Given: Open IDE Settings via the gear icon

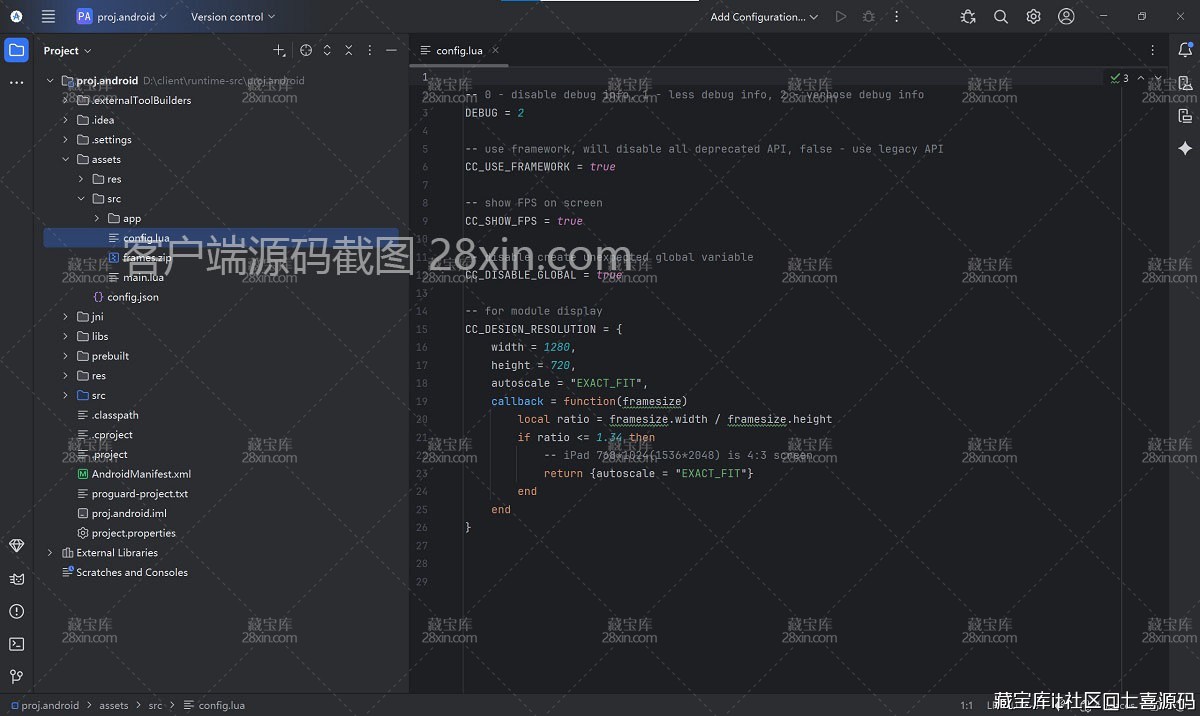Looking at the screenshot, I should pos(1033,16).
